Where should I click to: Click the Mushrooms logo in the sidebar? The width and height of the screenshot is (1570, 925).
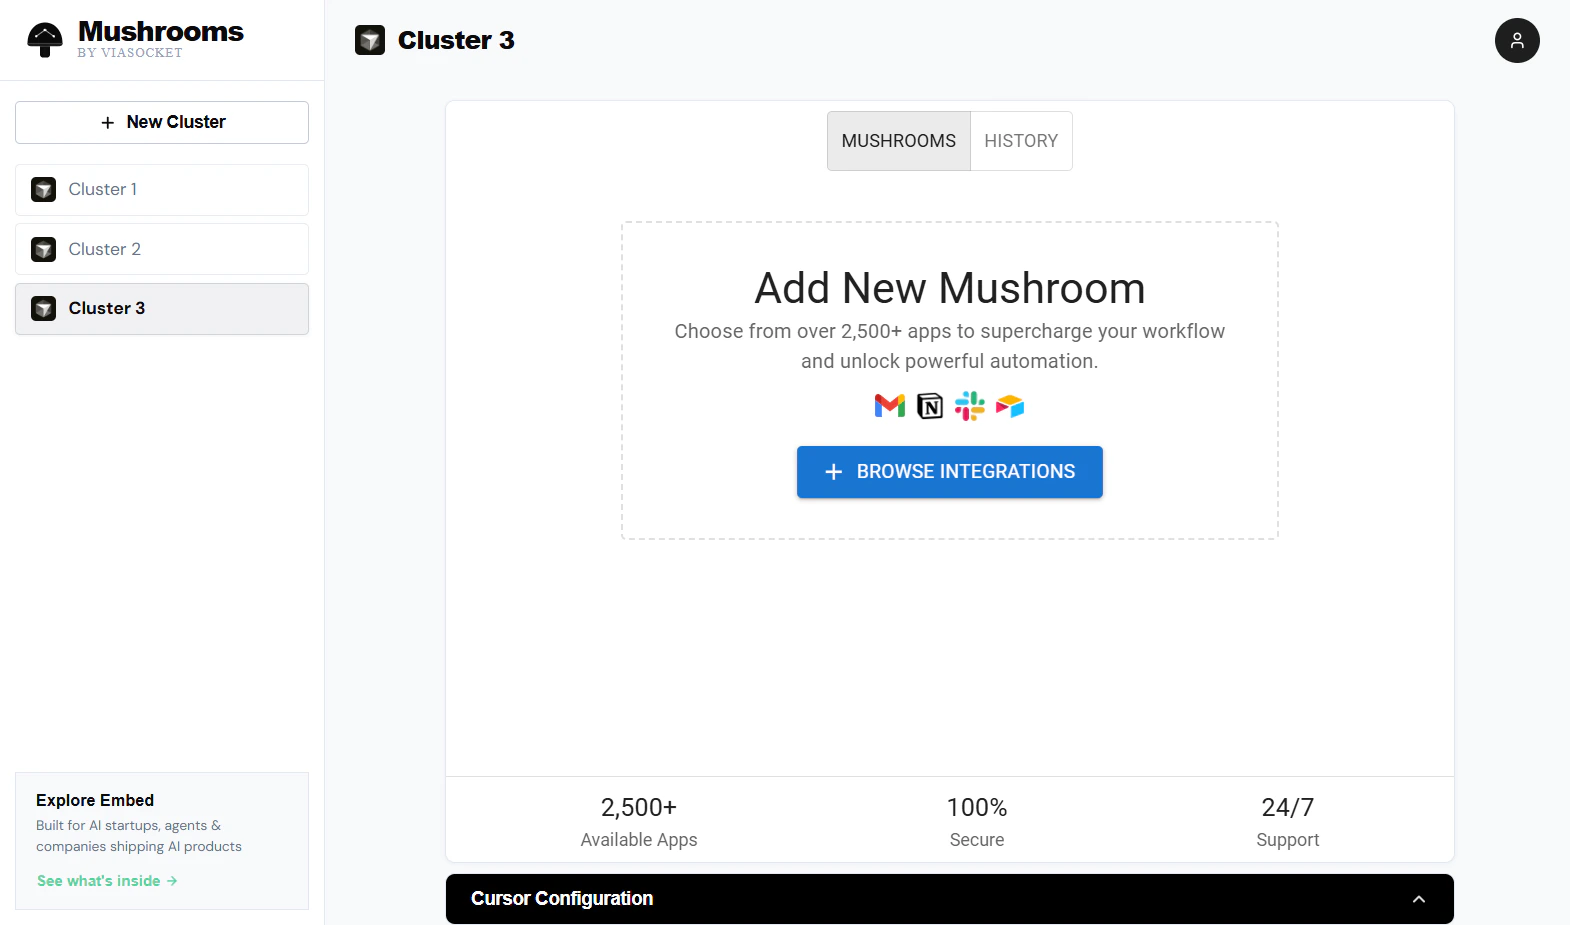point(44,38)
